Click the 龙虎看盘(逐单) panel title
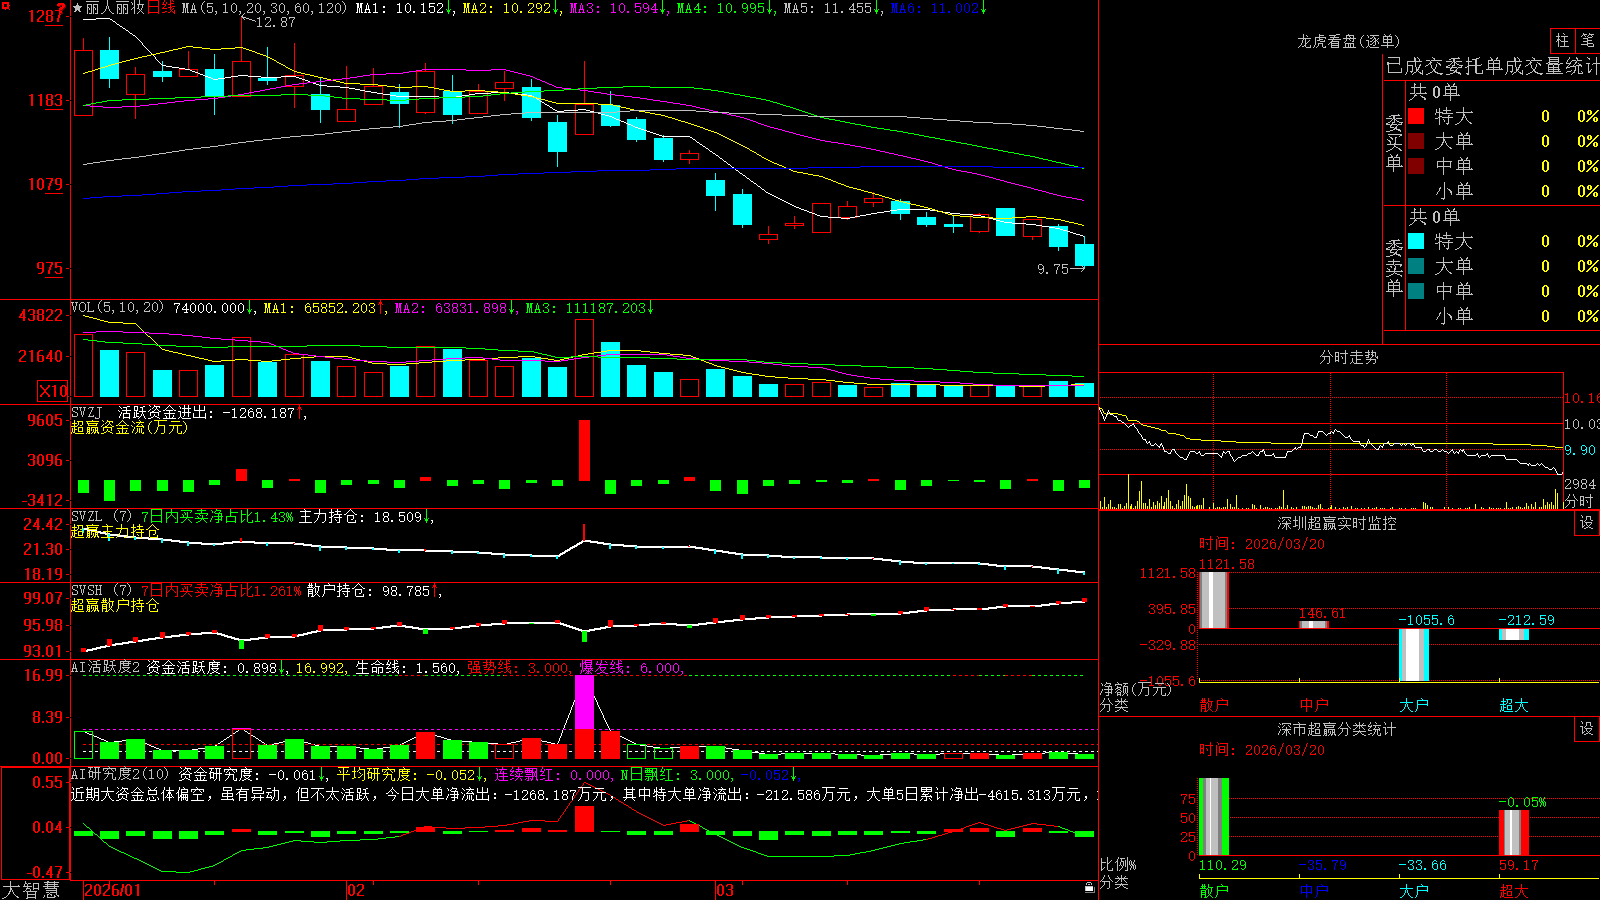 coord(1348,41)
